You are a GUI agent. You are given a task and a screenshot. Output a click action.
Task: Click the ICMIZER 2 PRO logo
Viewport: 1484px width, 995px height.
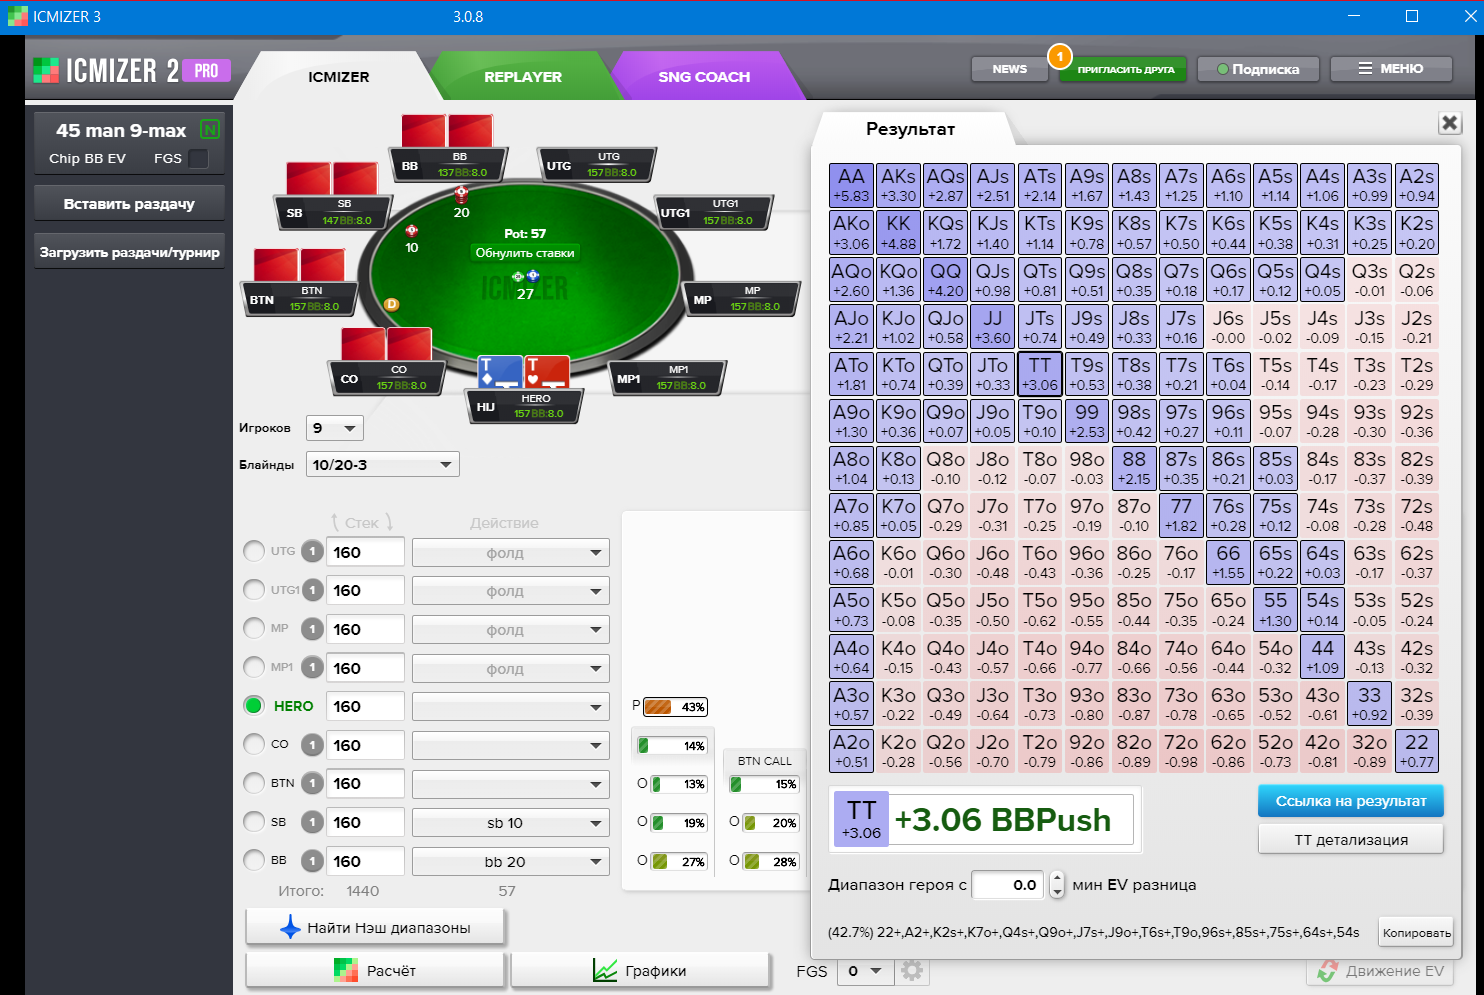coord(132,70)
